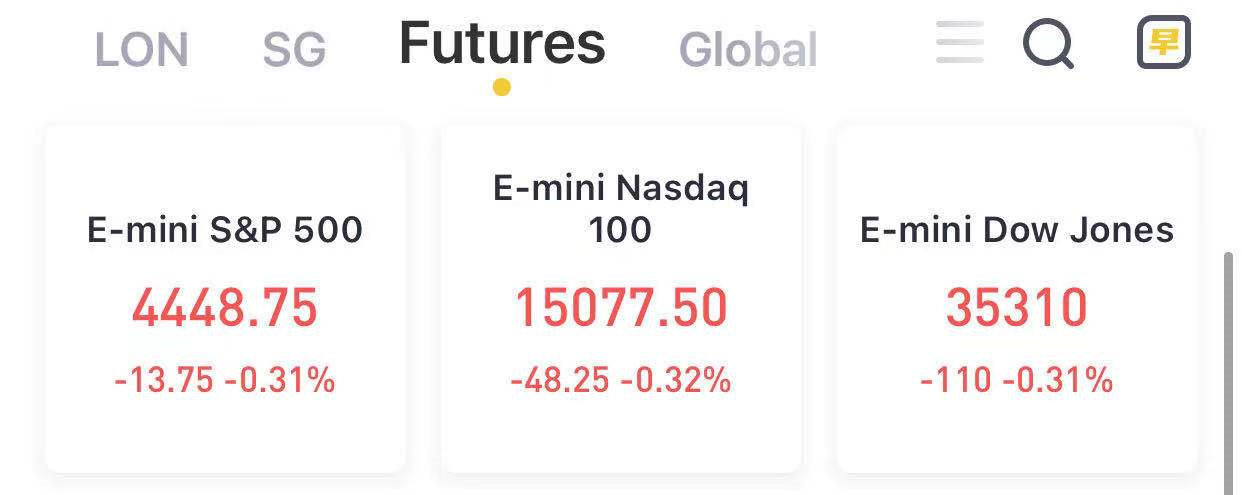Select the -110 -0.31% change text
This screenshot has height=495, width=1242.
tap(1017, 380)
